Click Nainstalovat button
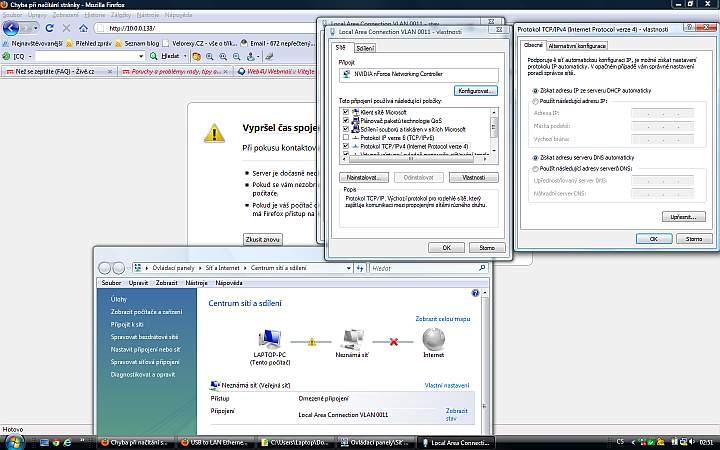This screenshot has height=450, width=720. click(364, 177)
